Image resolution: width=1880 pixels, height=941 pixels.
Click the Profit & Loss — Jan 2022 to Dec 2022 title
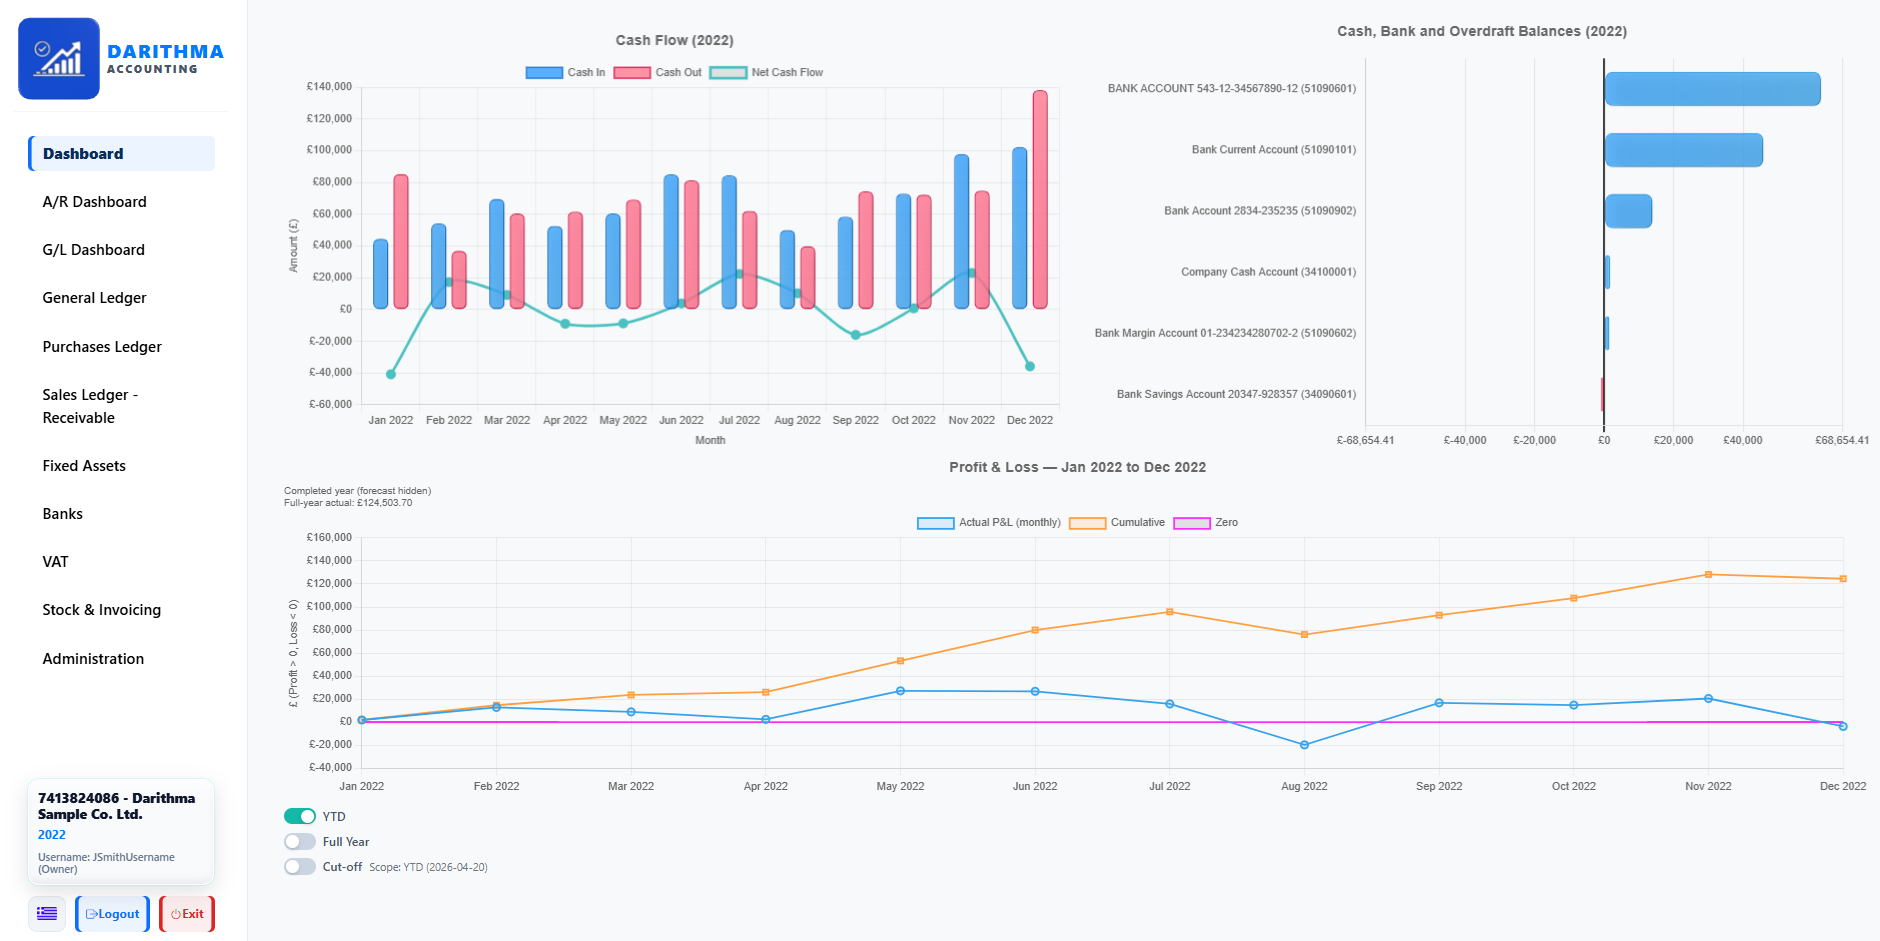tap(1078, 467)
